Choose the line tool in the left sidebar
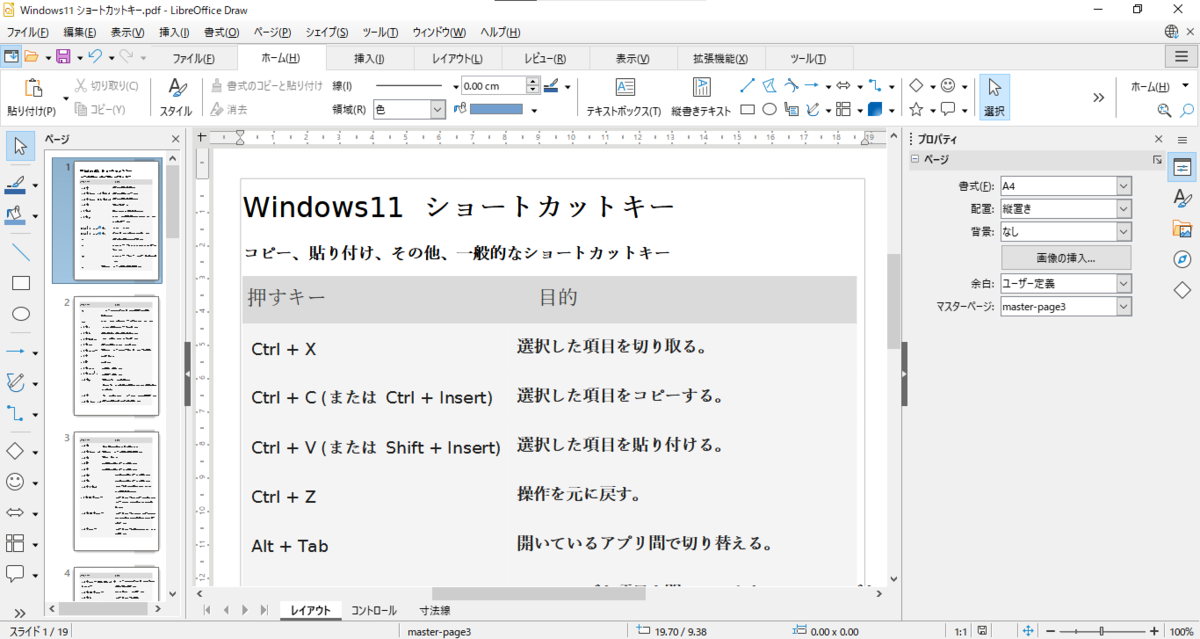The image size is (1200, 639). click(x=20, y=251)
